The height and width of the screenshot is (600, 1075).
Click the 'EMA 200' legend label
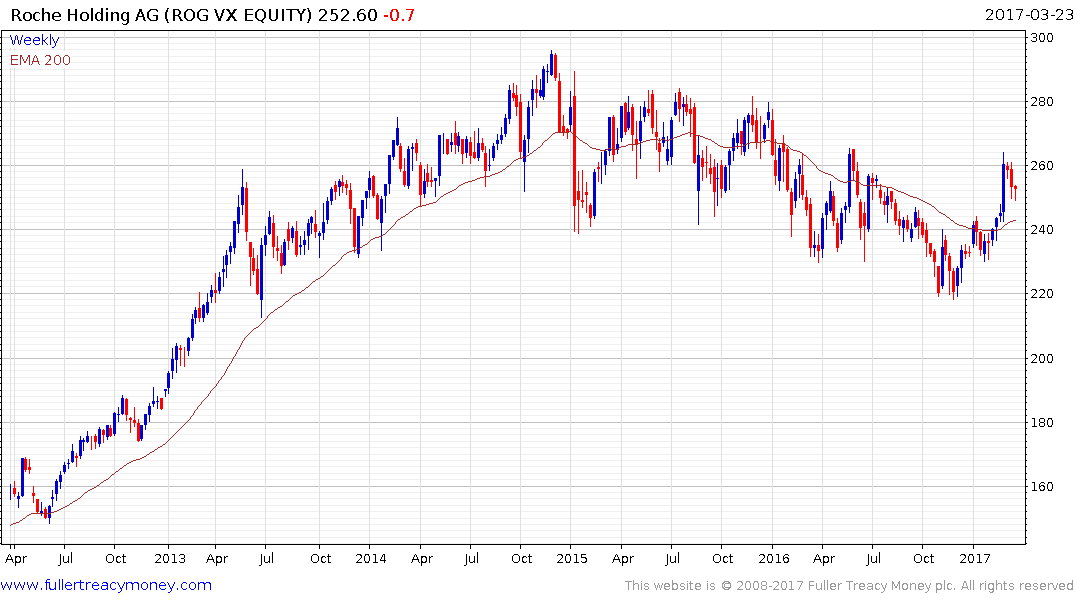[x=40, y=60]
